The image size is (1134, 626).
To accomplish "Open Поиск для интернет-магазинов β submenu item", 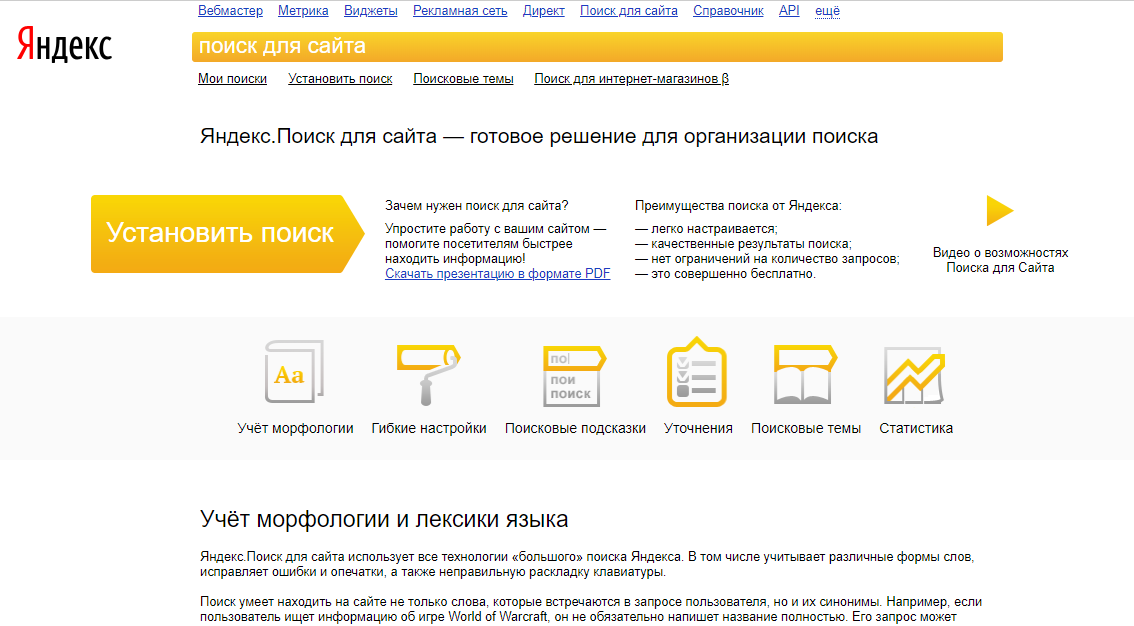I will (631, 79).
